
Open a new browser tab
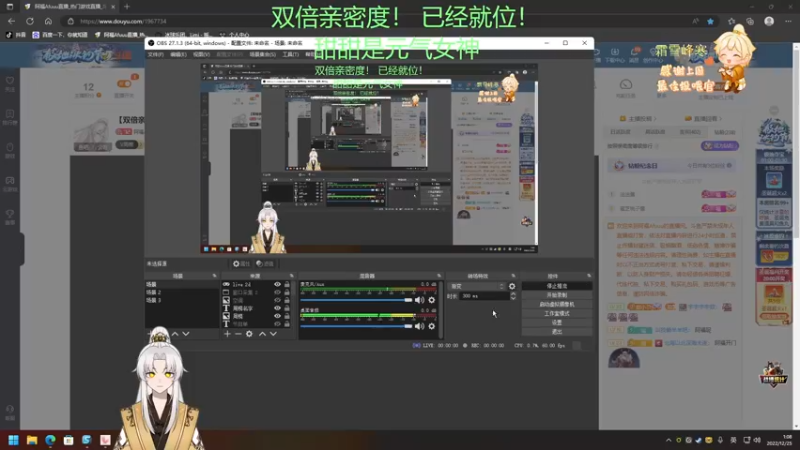pyautogui.click(x=127, y=7)
